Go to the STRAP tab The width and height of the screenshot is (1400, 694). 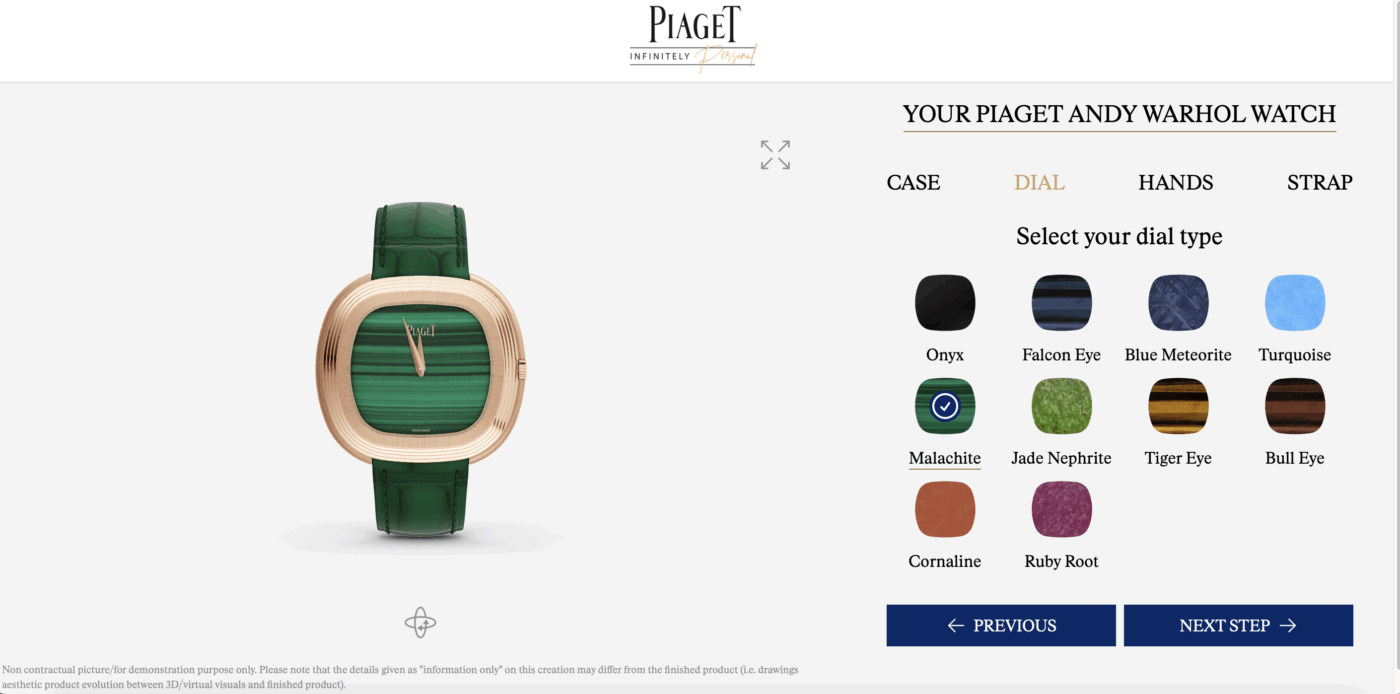(1320, 183)
